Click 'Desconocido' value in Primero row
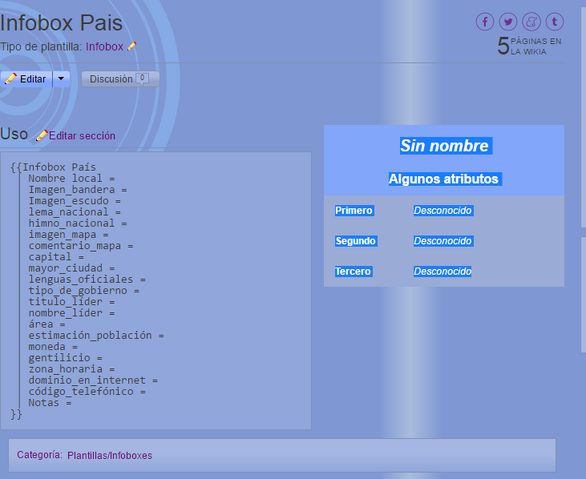This screenshot has width=586, height=479. 443,210
